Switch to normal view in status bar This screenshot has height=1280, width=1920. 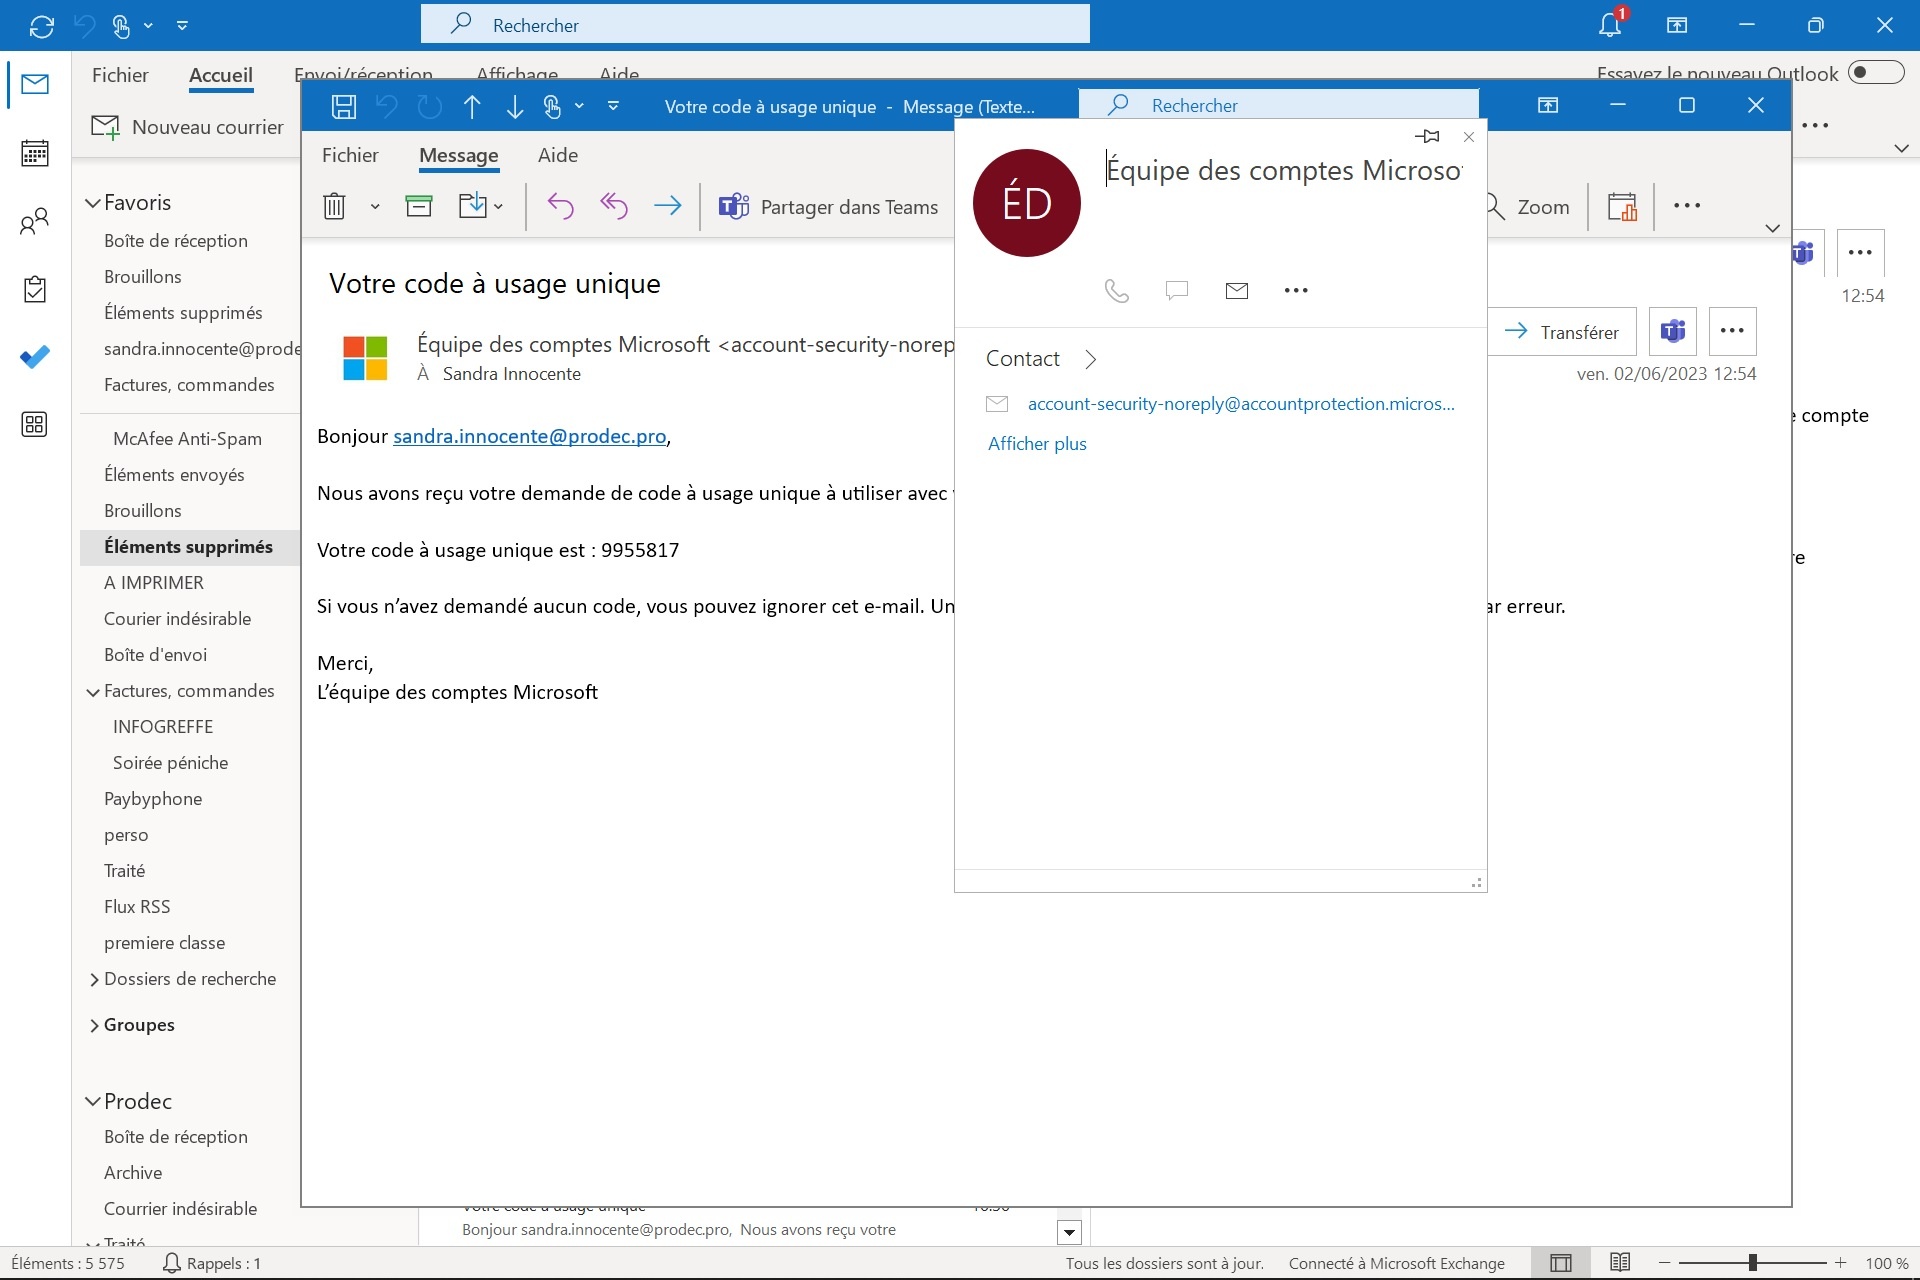(x=1560, y=1263)
